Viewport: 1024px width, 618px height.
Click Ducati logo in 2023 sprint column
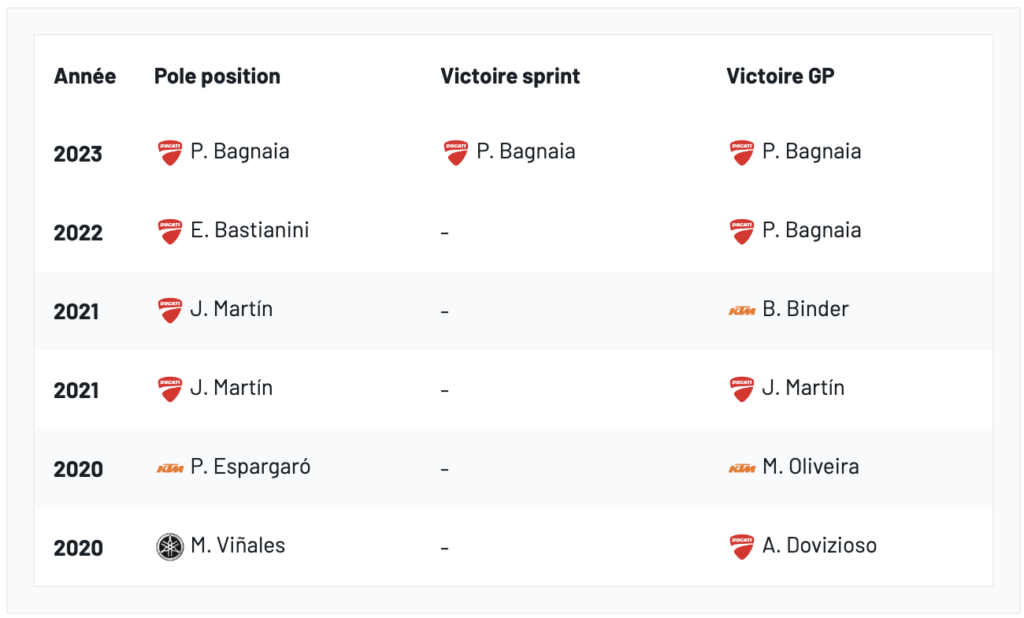pos(456,153)
